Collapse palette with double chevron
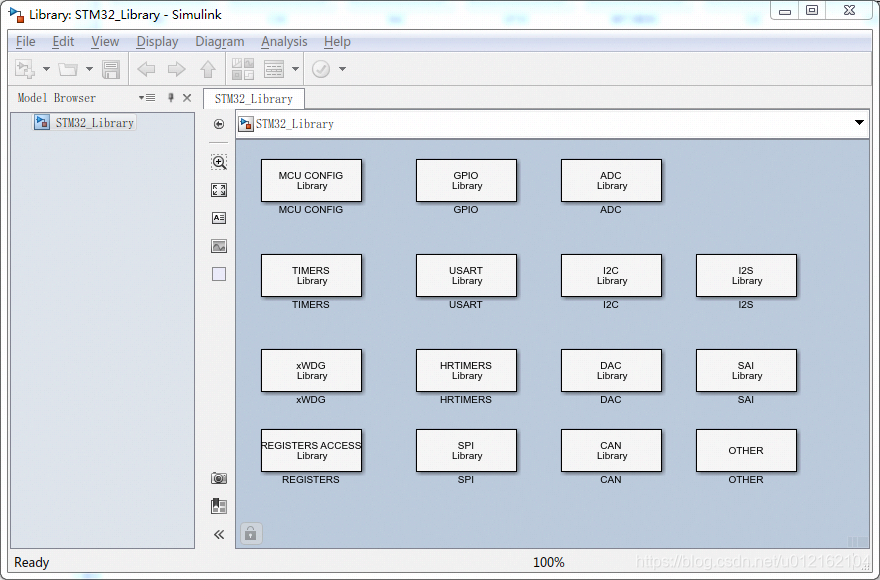This screenshot has width=880, height=580. [219, 535]
